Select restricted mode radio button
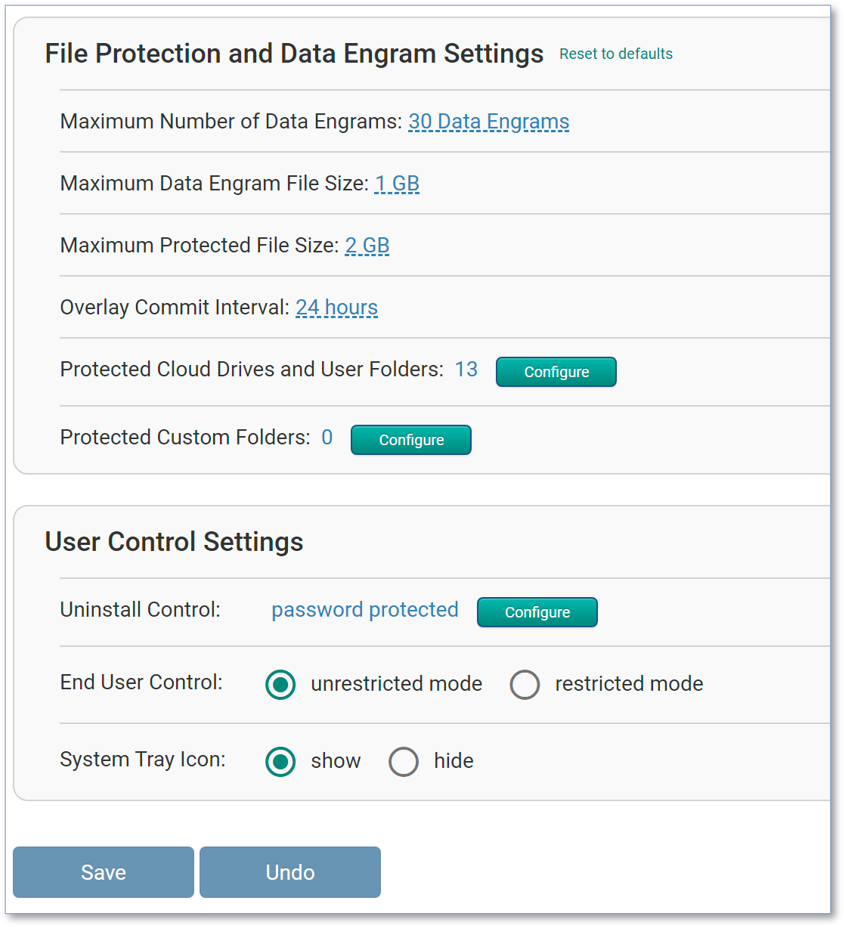Image resolution: width=844 pixels, height=927 pixels. (x=525, y=685)
